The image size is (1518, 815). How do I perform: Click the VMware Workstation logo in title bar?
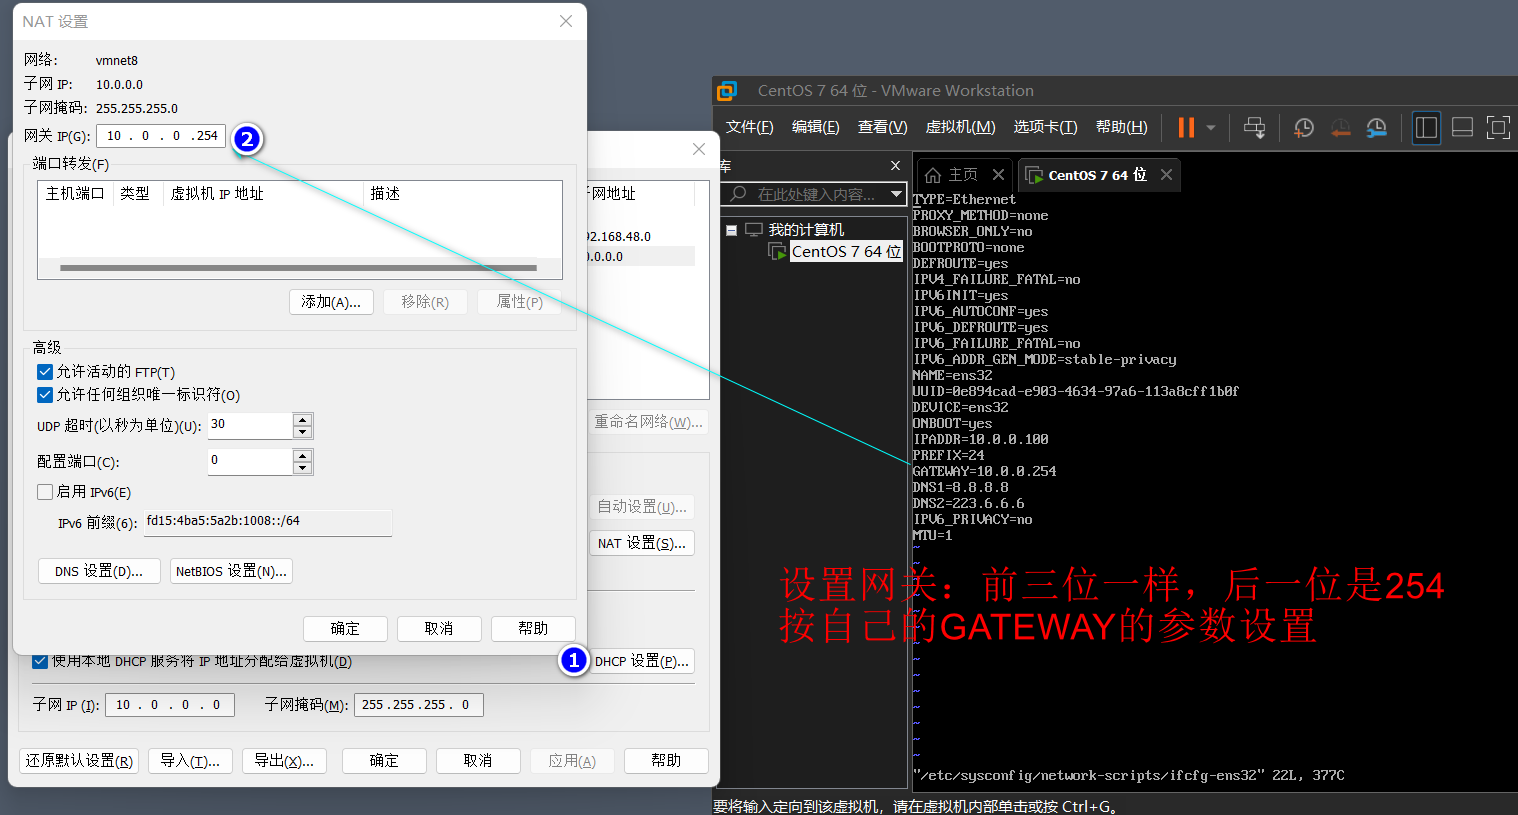point(727,91)
